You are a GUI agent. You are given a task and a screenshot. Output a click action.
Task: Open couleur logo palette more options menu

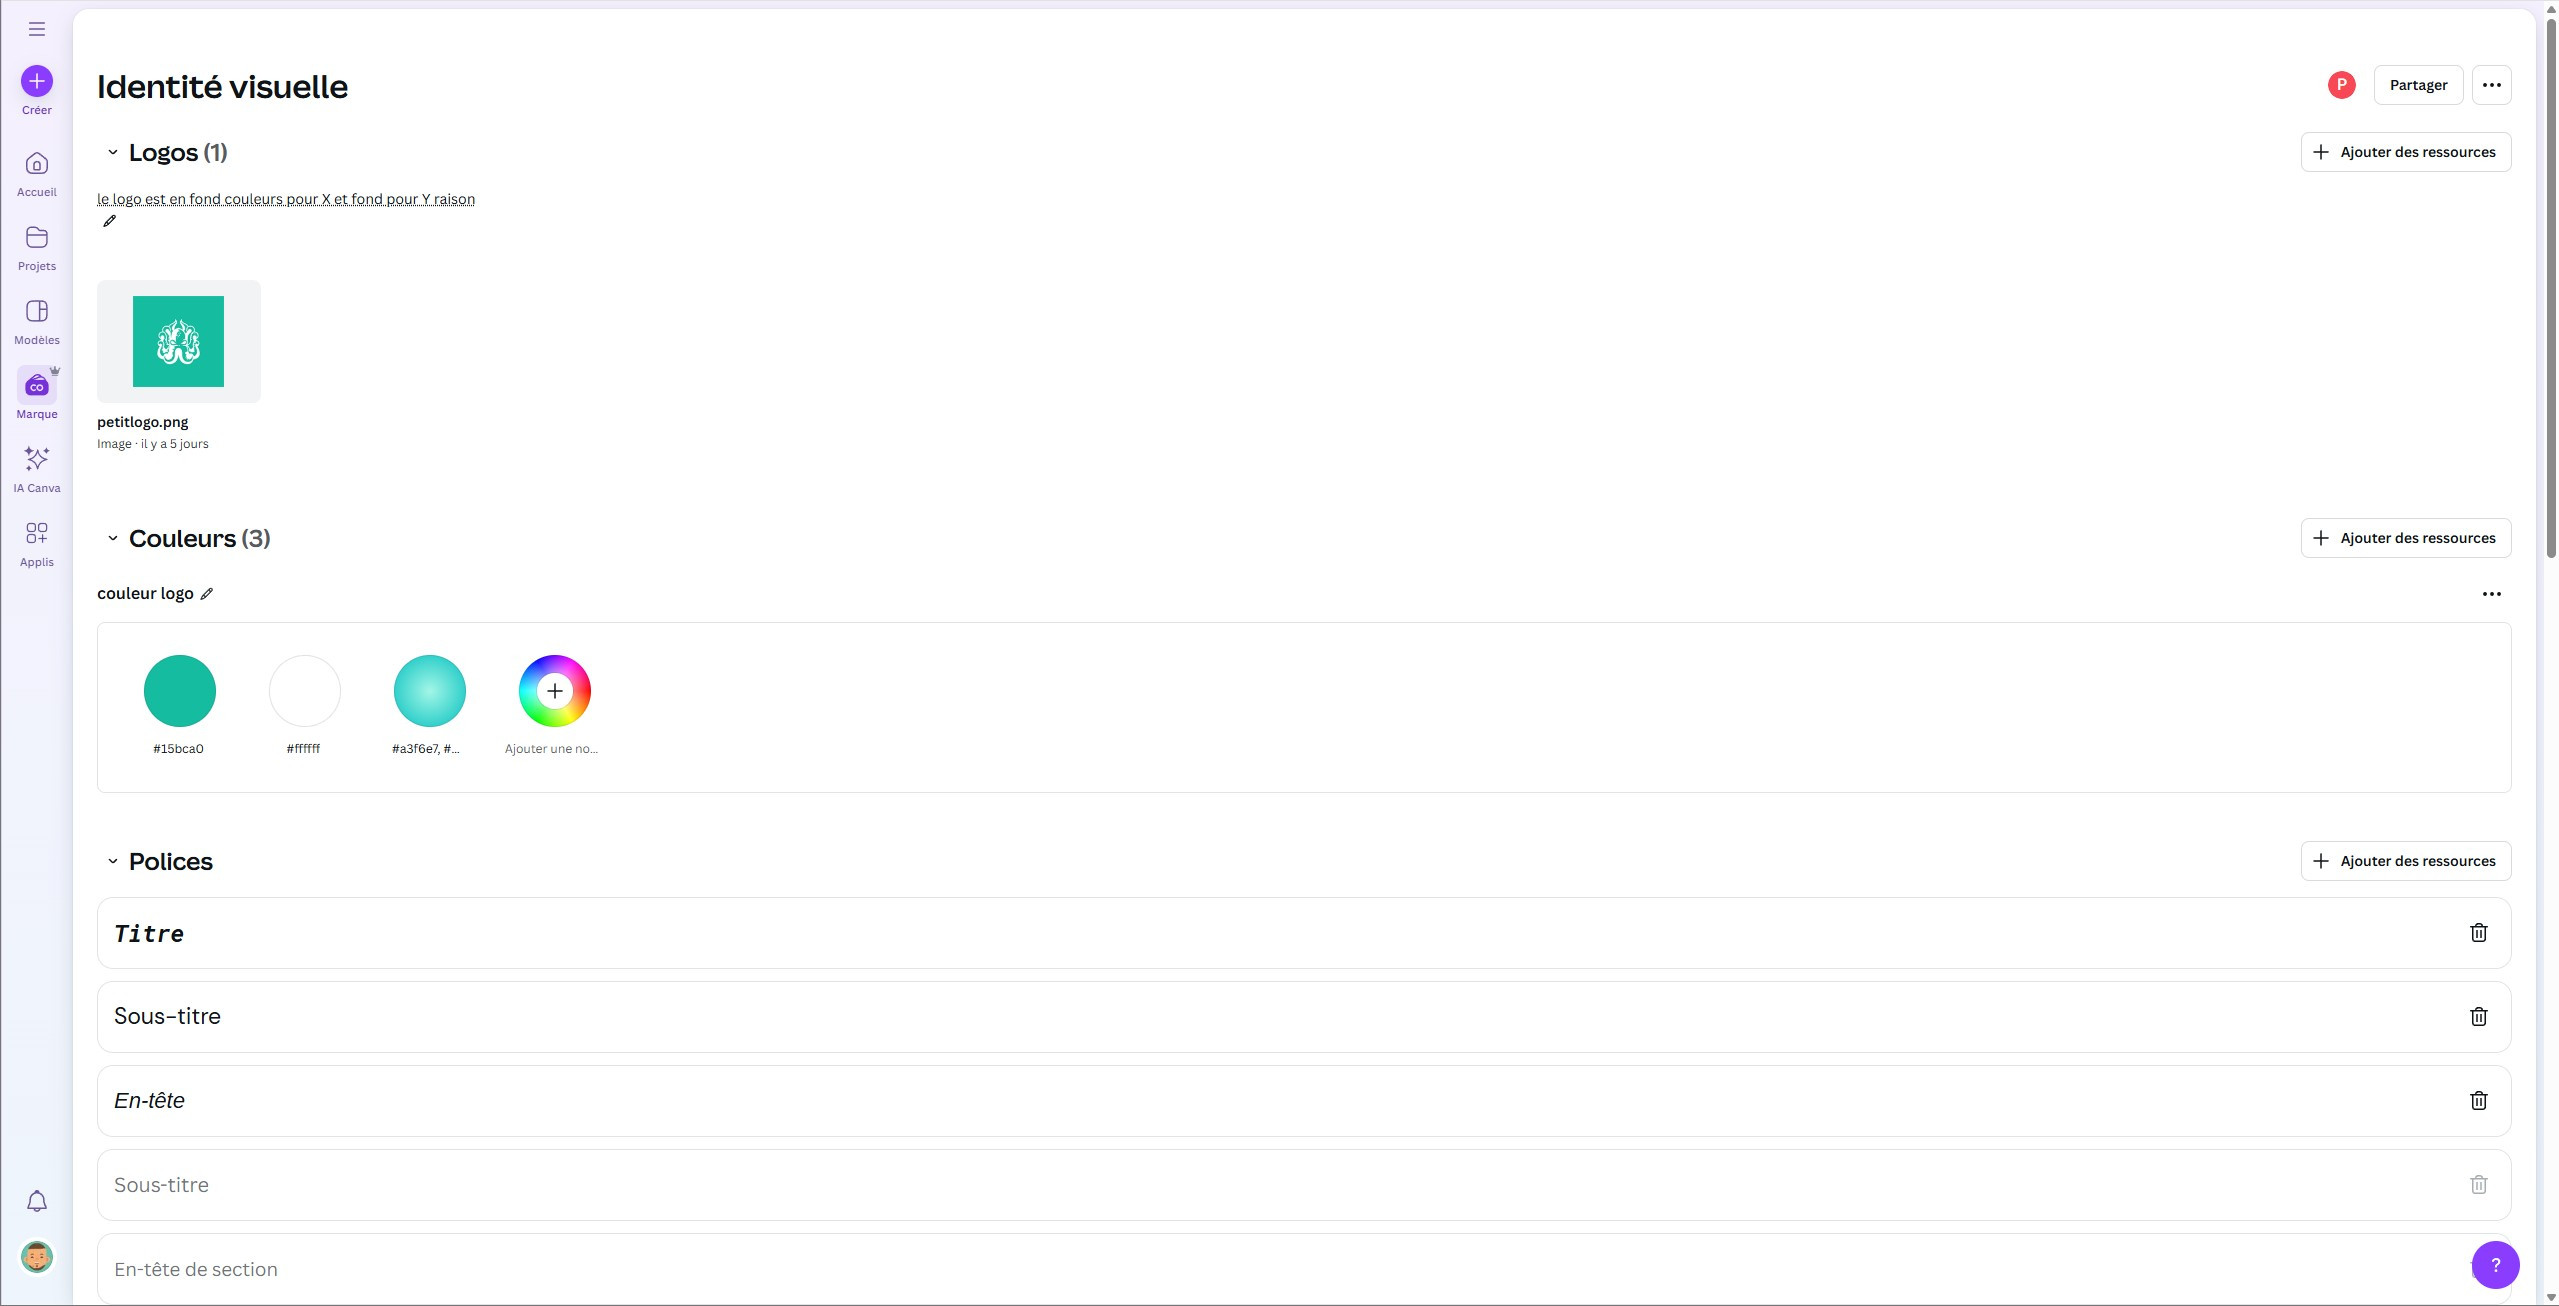[x=2491, y=594]
